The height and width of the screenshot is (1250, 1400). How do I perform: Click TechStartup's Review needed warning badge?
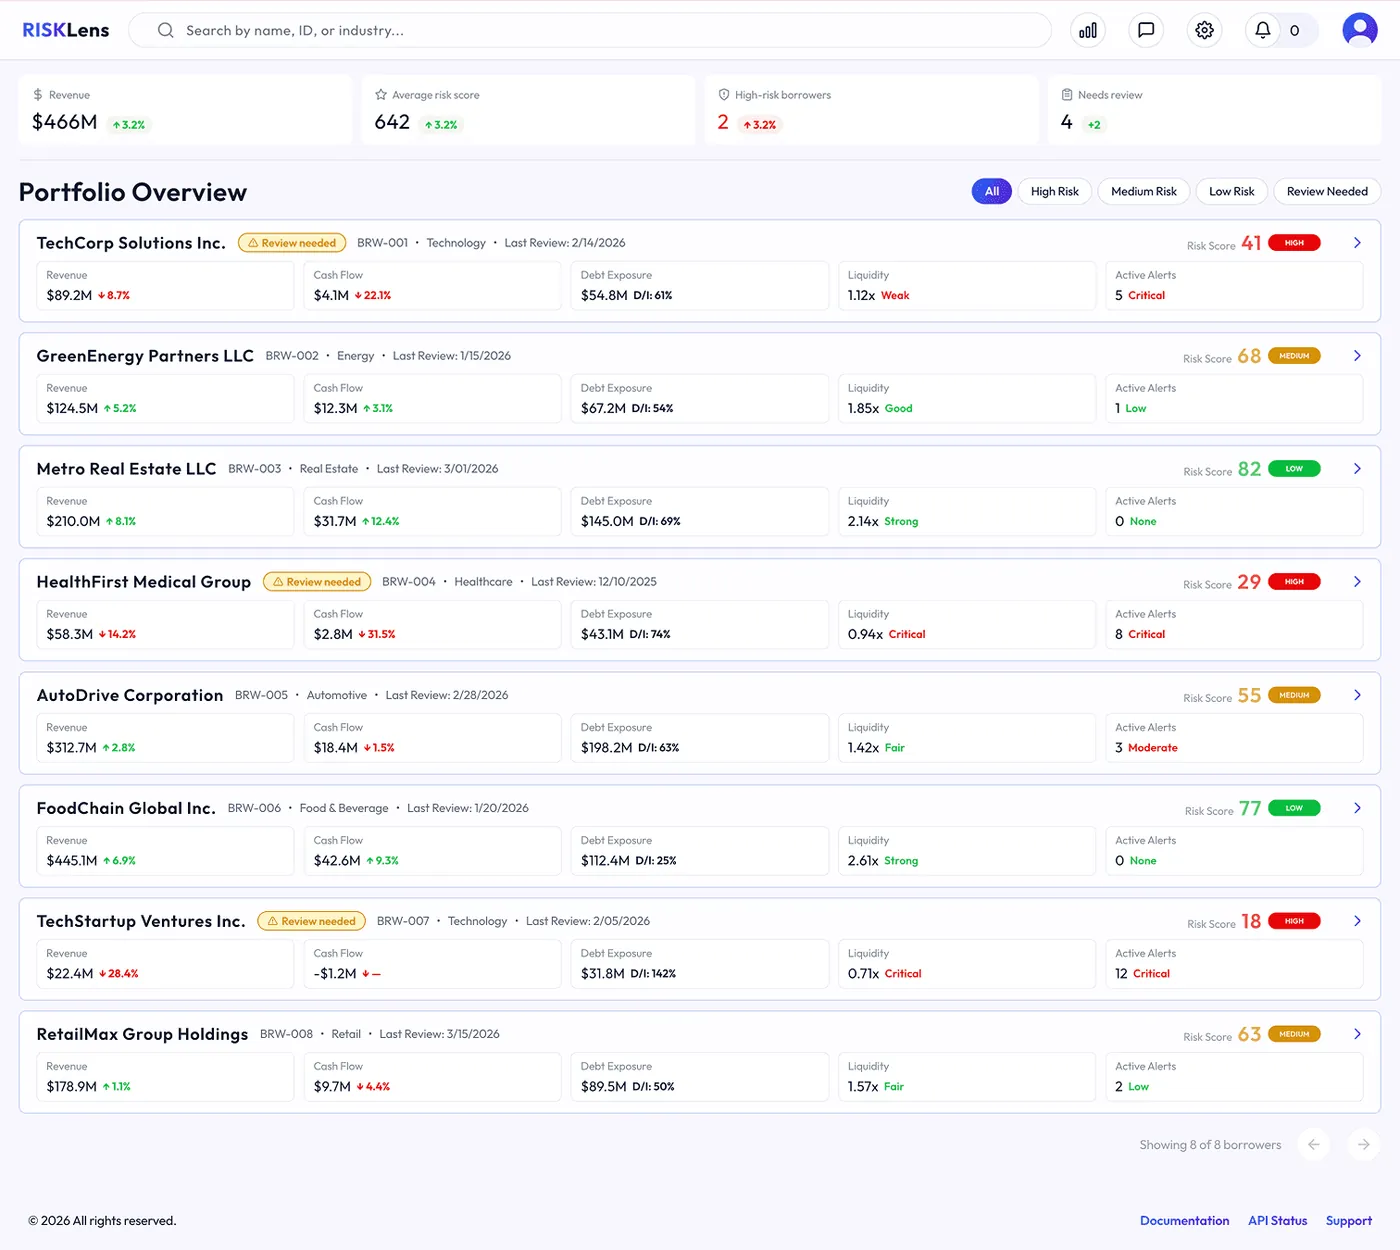(312, 921)
